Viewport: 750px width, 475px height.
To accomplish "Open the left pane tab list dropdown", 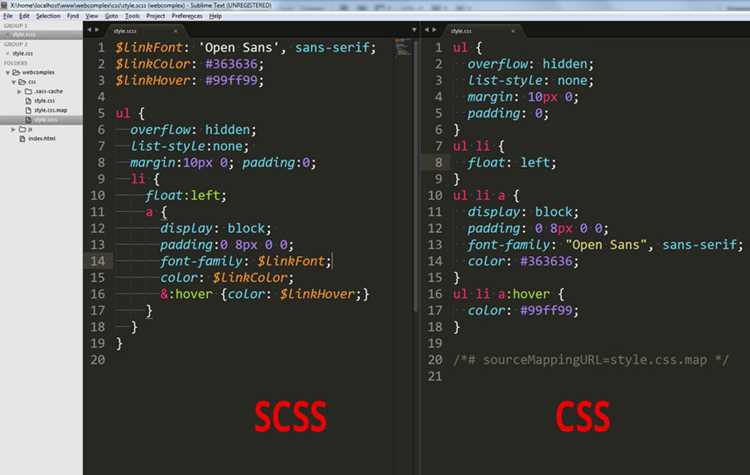I will 414,30.
